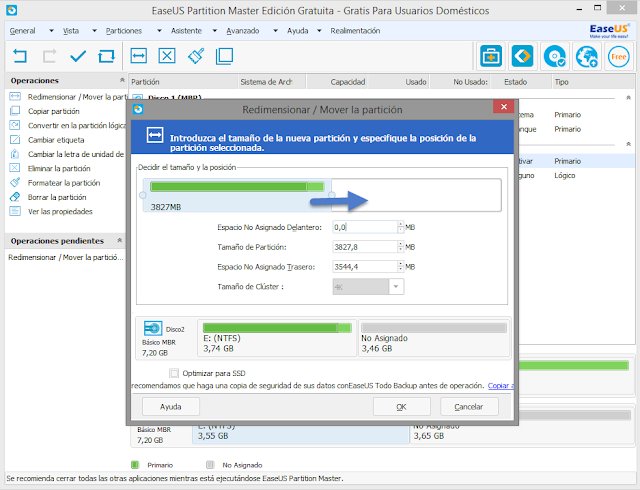640x490 pixels.
Task: Open the Realimentación menu item
Action: point(355,31)
